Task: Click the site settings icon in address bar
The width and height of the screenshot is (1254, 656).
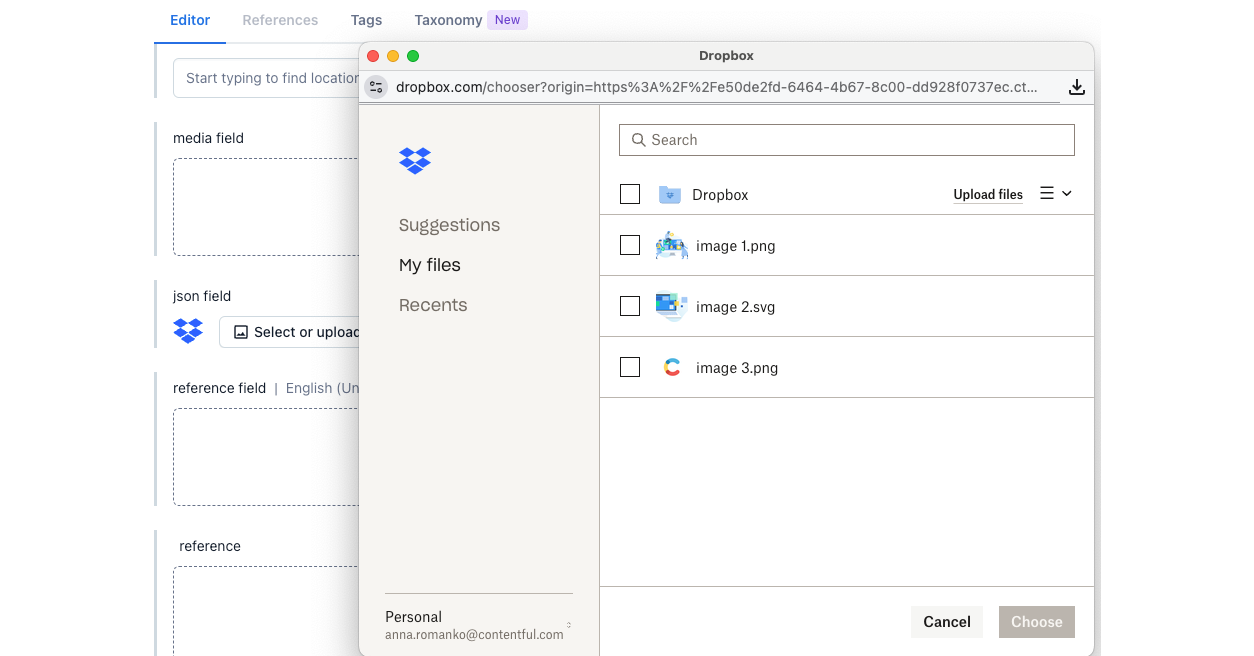Action: point(376,87)
